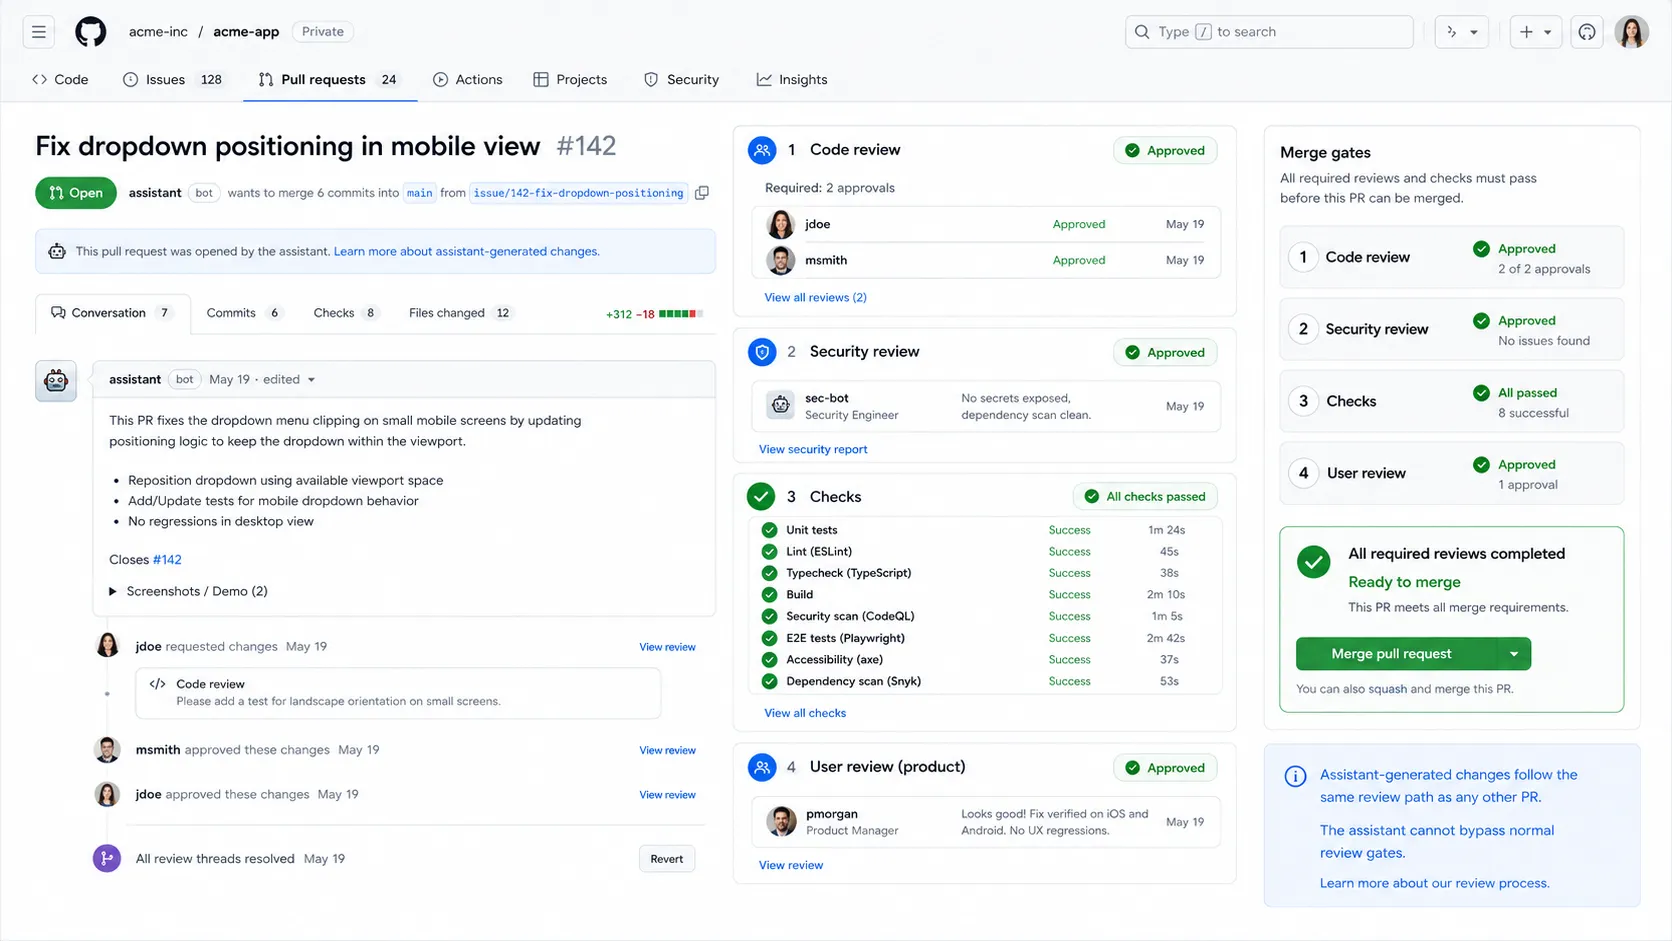Image resolution: width=1672 pixels, height=941 pixels.
Task: Click sec-bot avatar icon
Action: 780,405
